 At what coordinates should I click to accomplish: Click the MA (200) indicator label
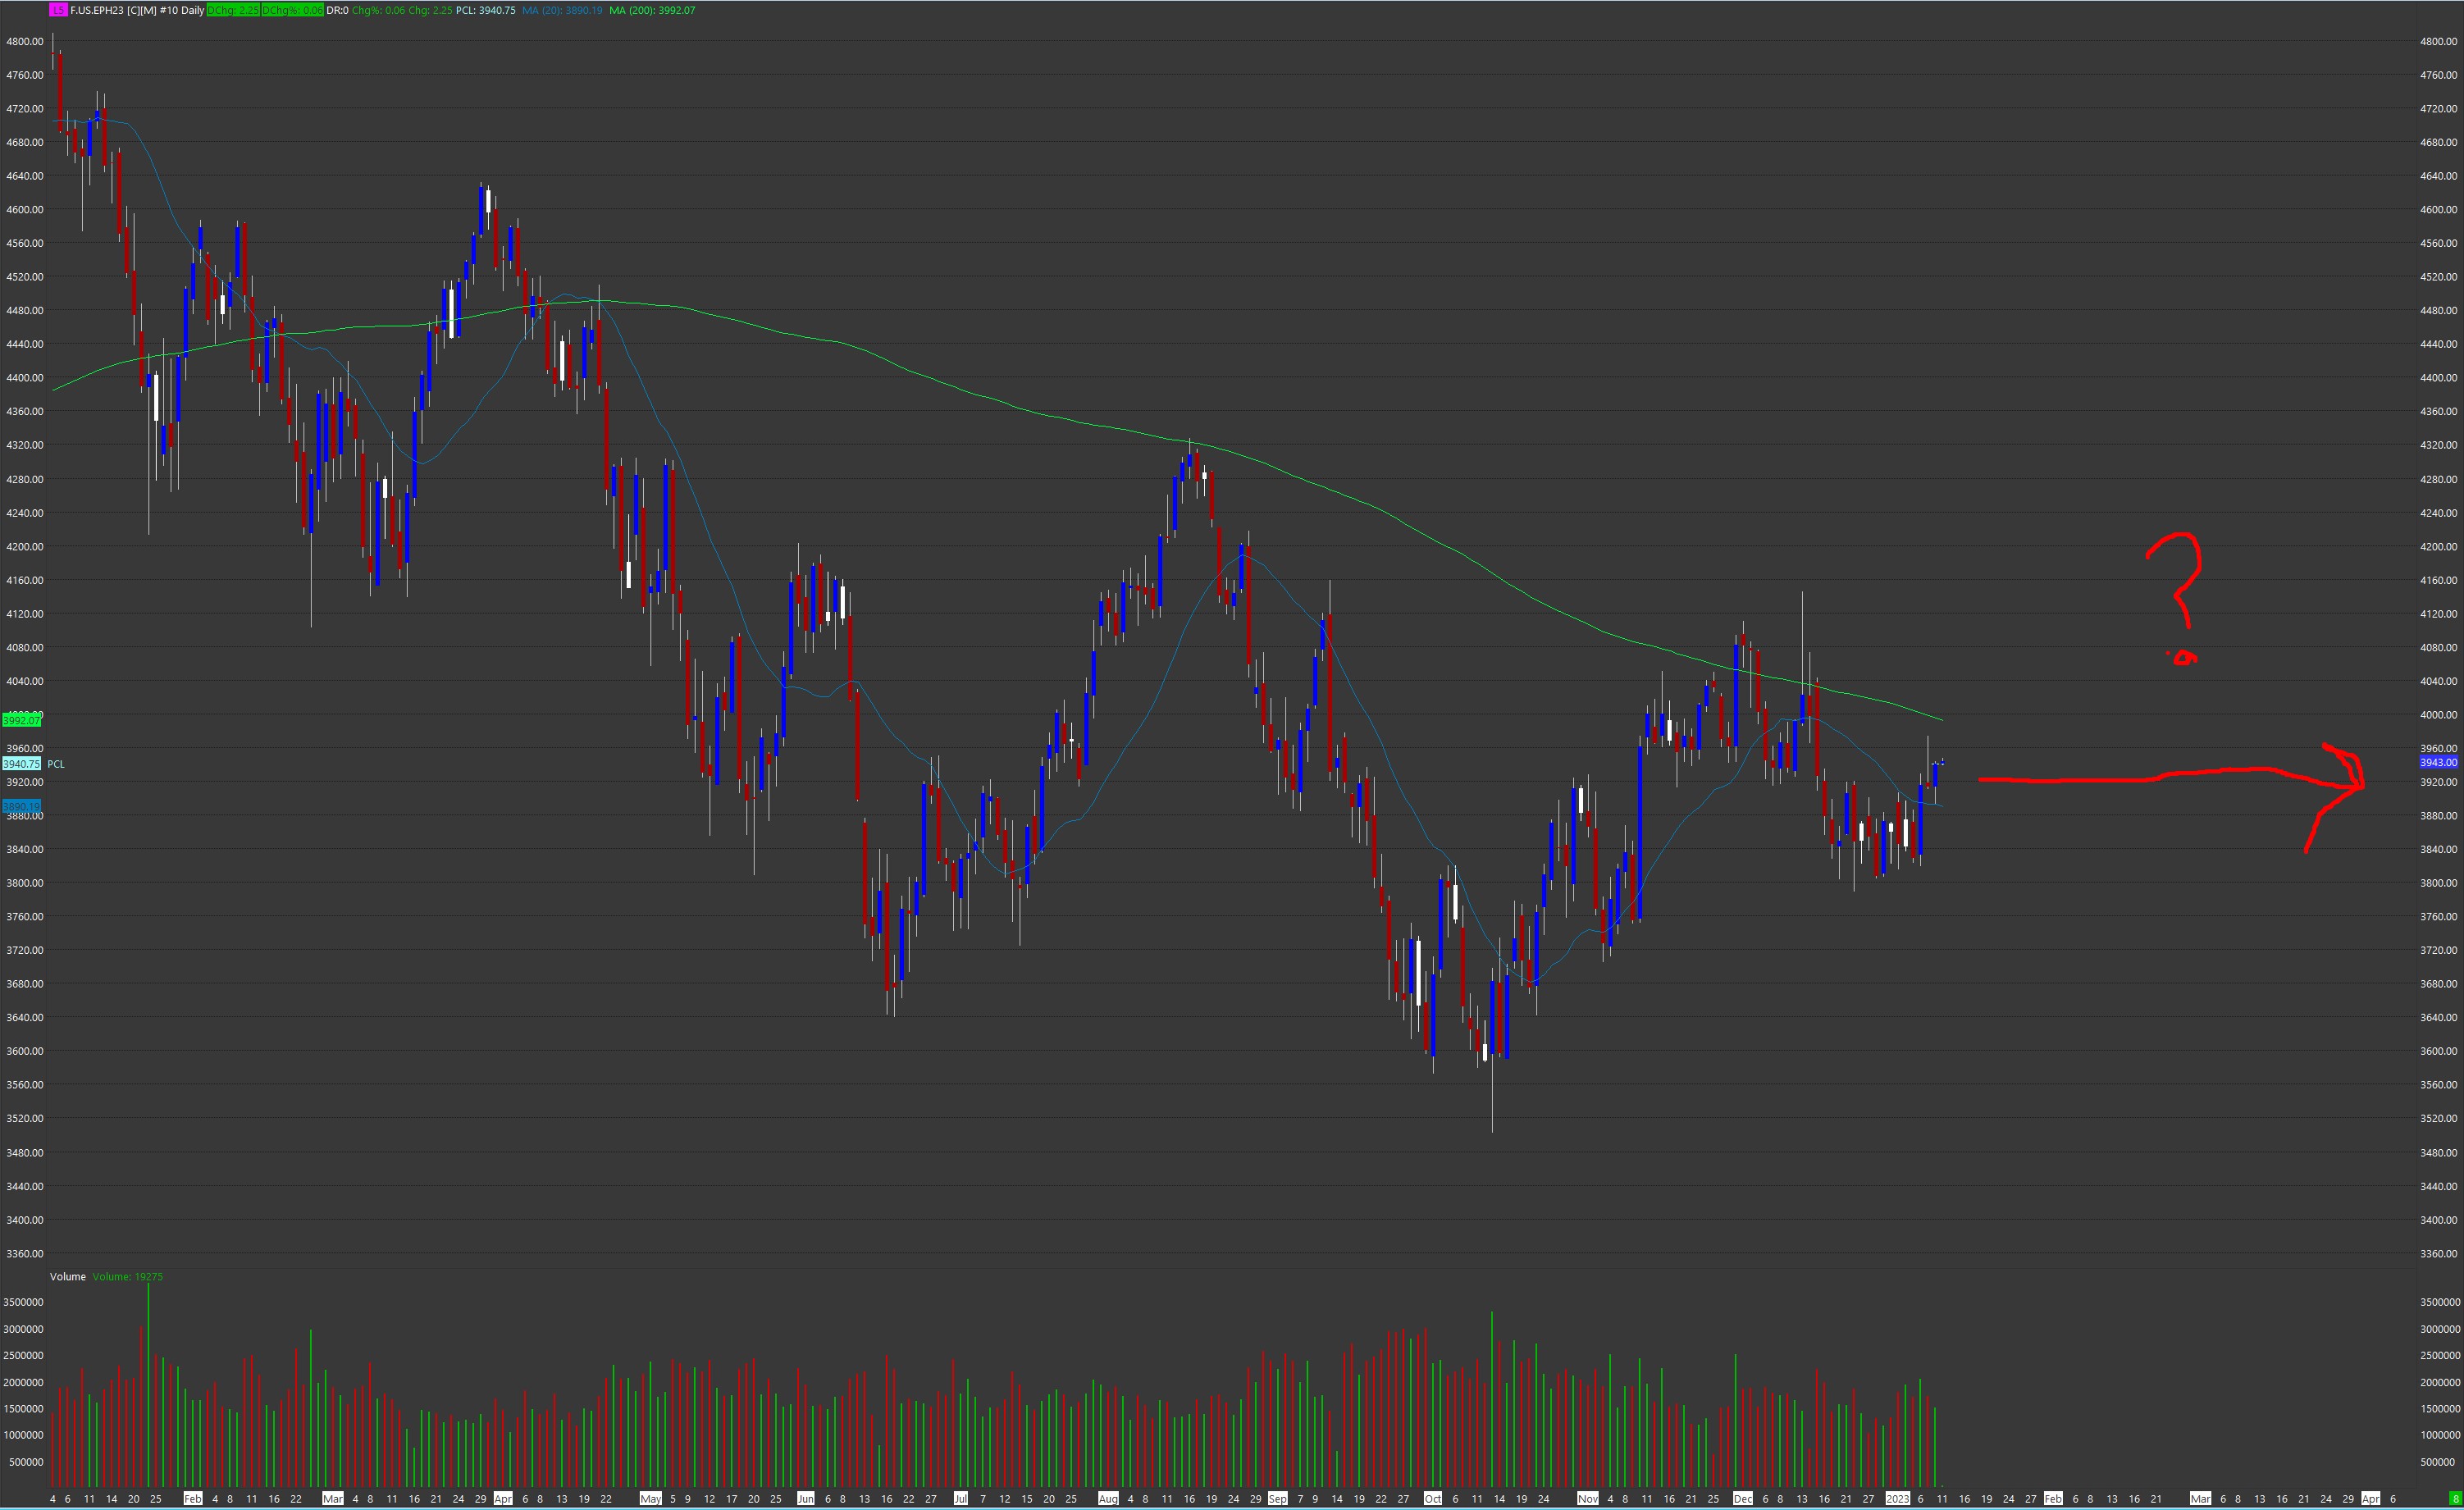pyautogui.click(x=652, y=10)
